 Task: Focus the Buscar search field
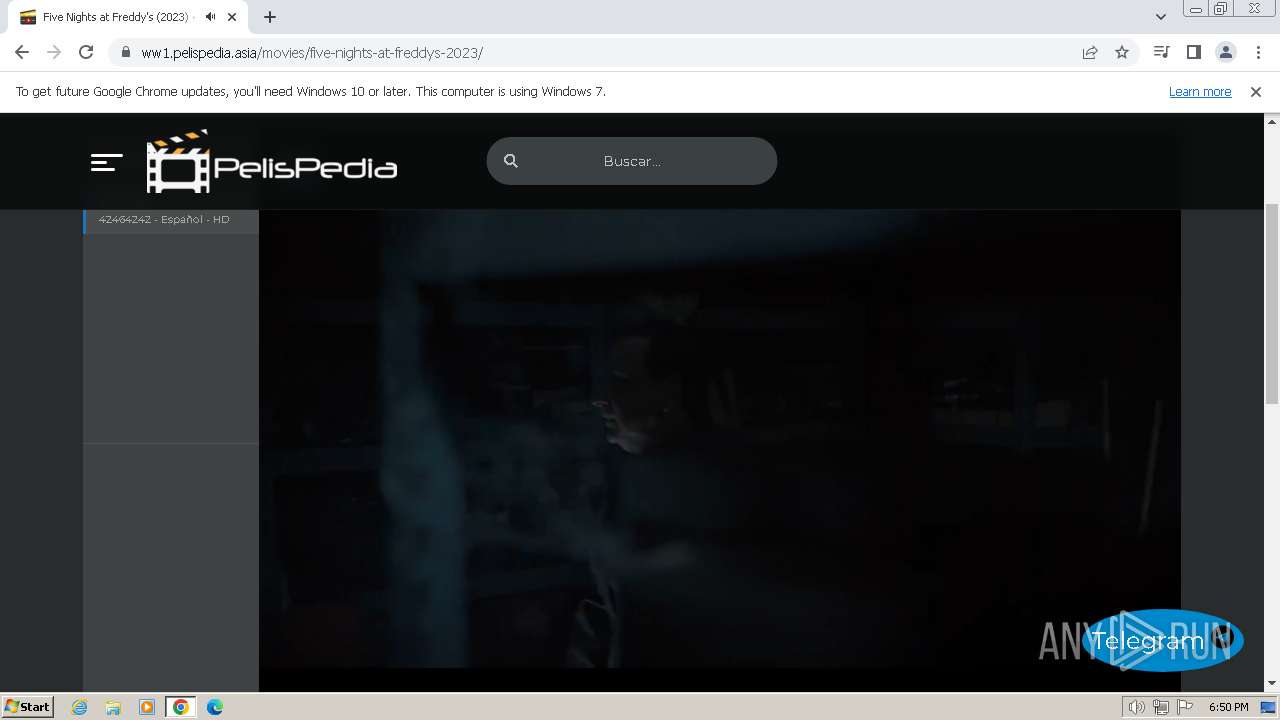632,161
